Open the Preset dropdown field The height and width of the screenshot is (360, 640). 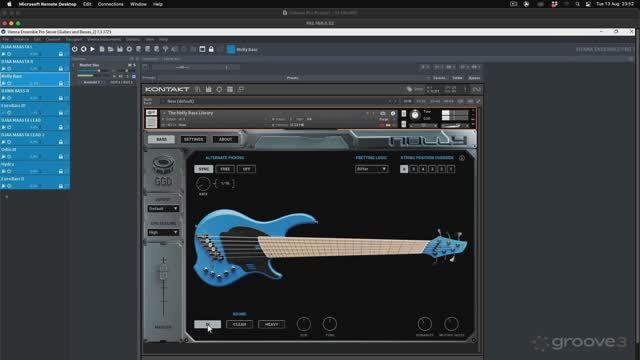pos(293,78)
